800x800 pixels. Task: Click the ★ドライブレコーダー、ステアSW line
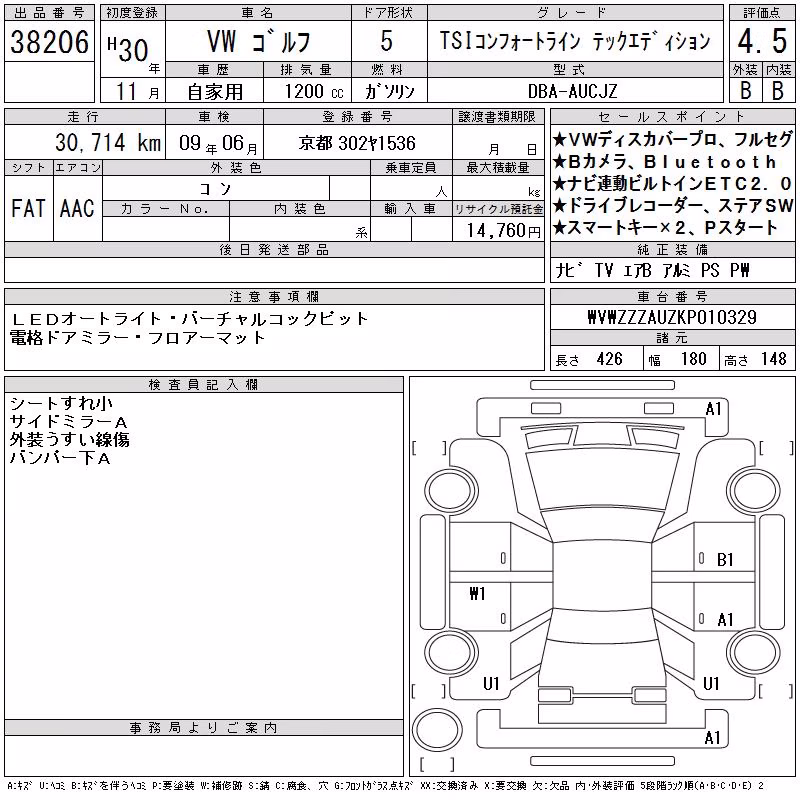(x=672, y=206)
